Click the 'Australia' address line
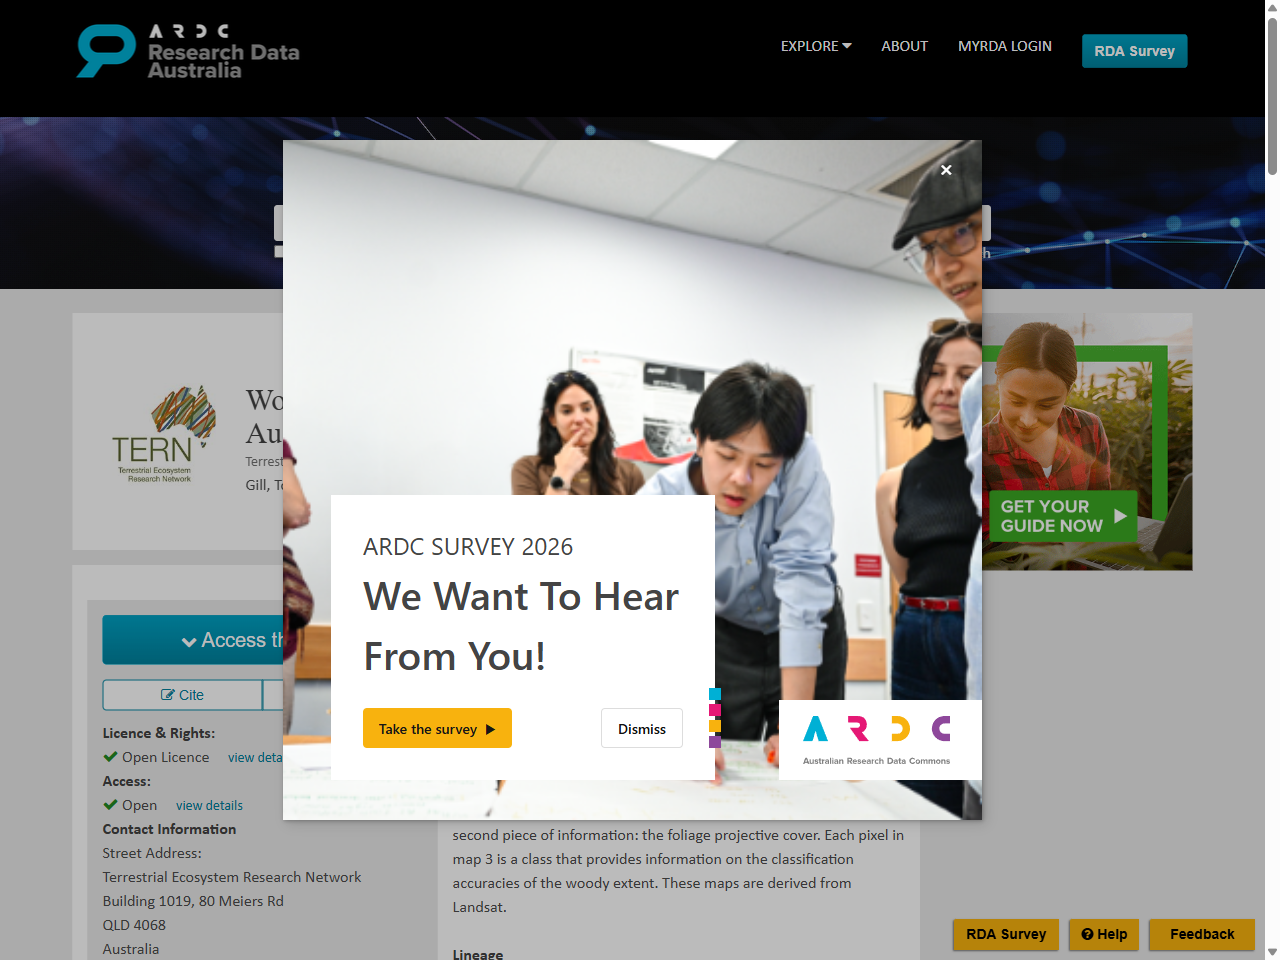The height and width of the screenshot is (960, 1280). pyautogui.click(x=131, y=949)
